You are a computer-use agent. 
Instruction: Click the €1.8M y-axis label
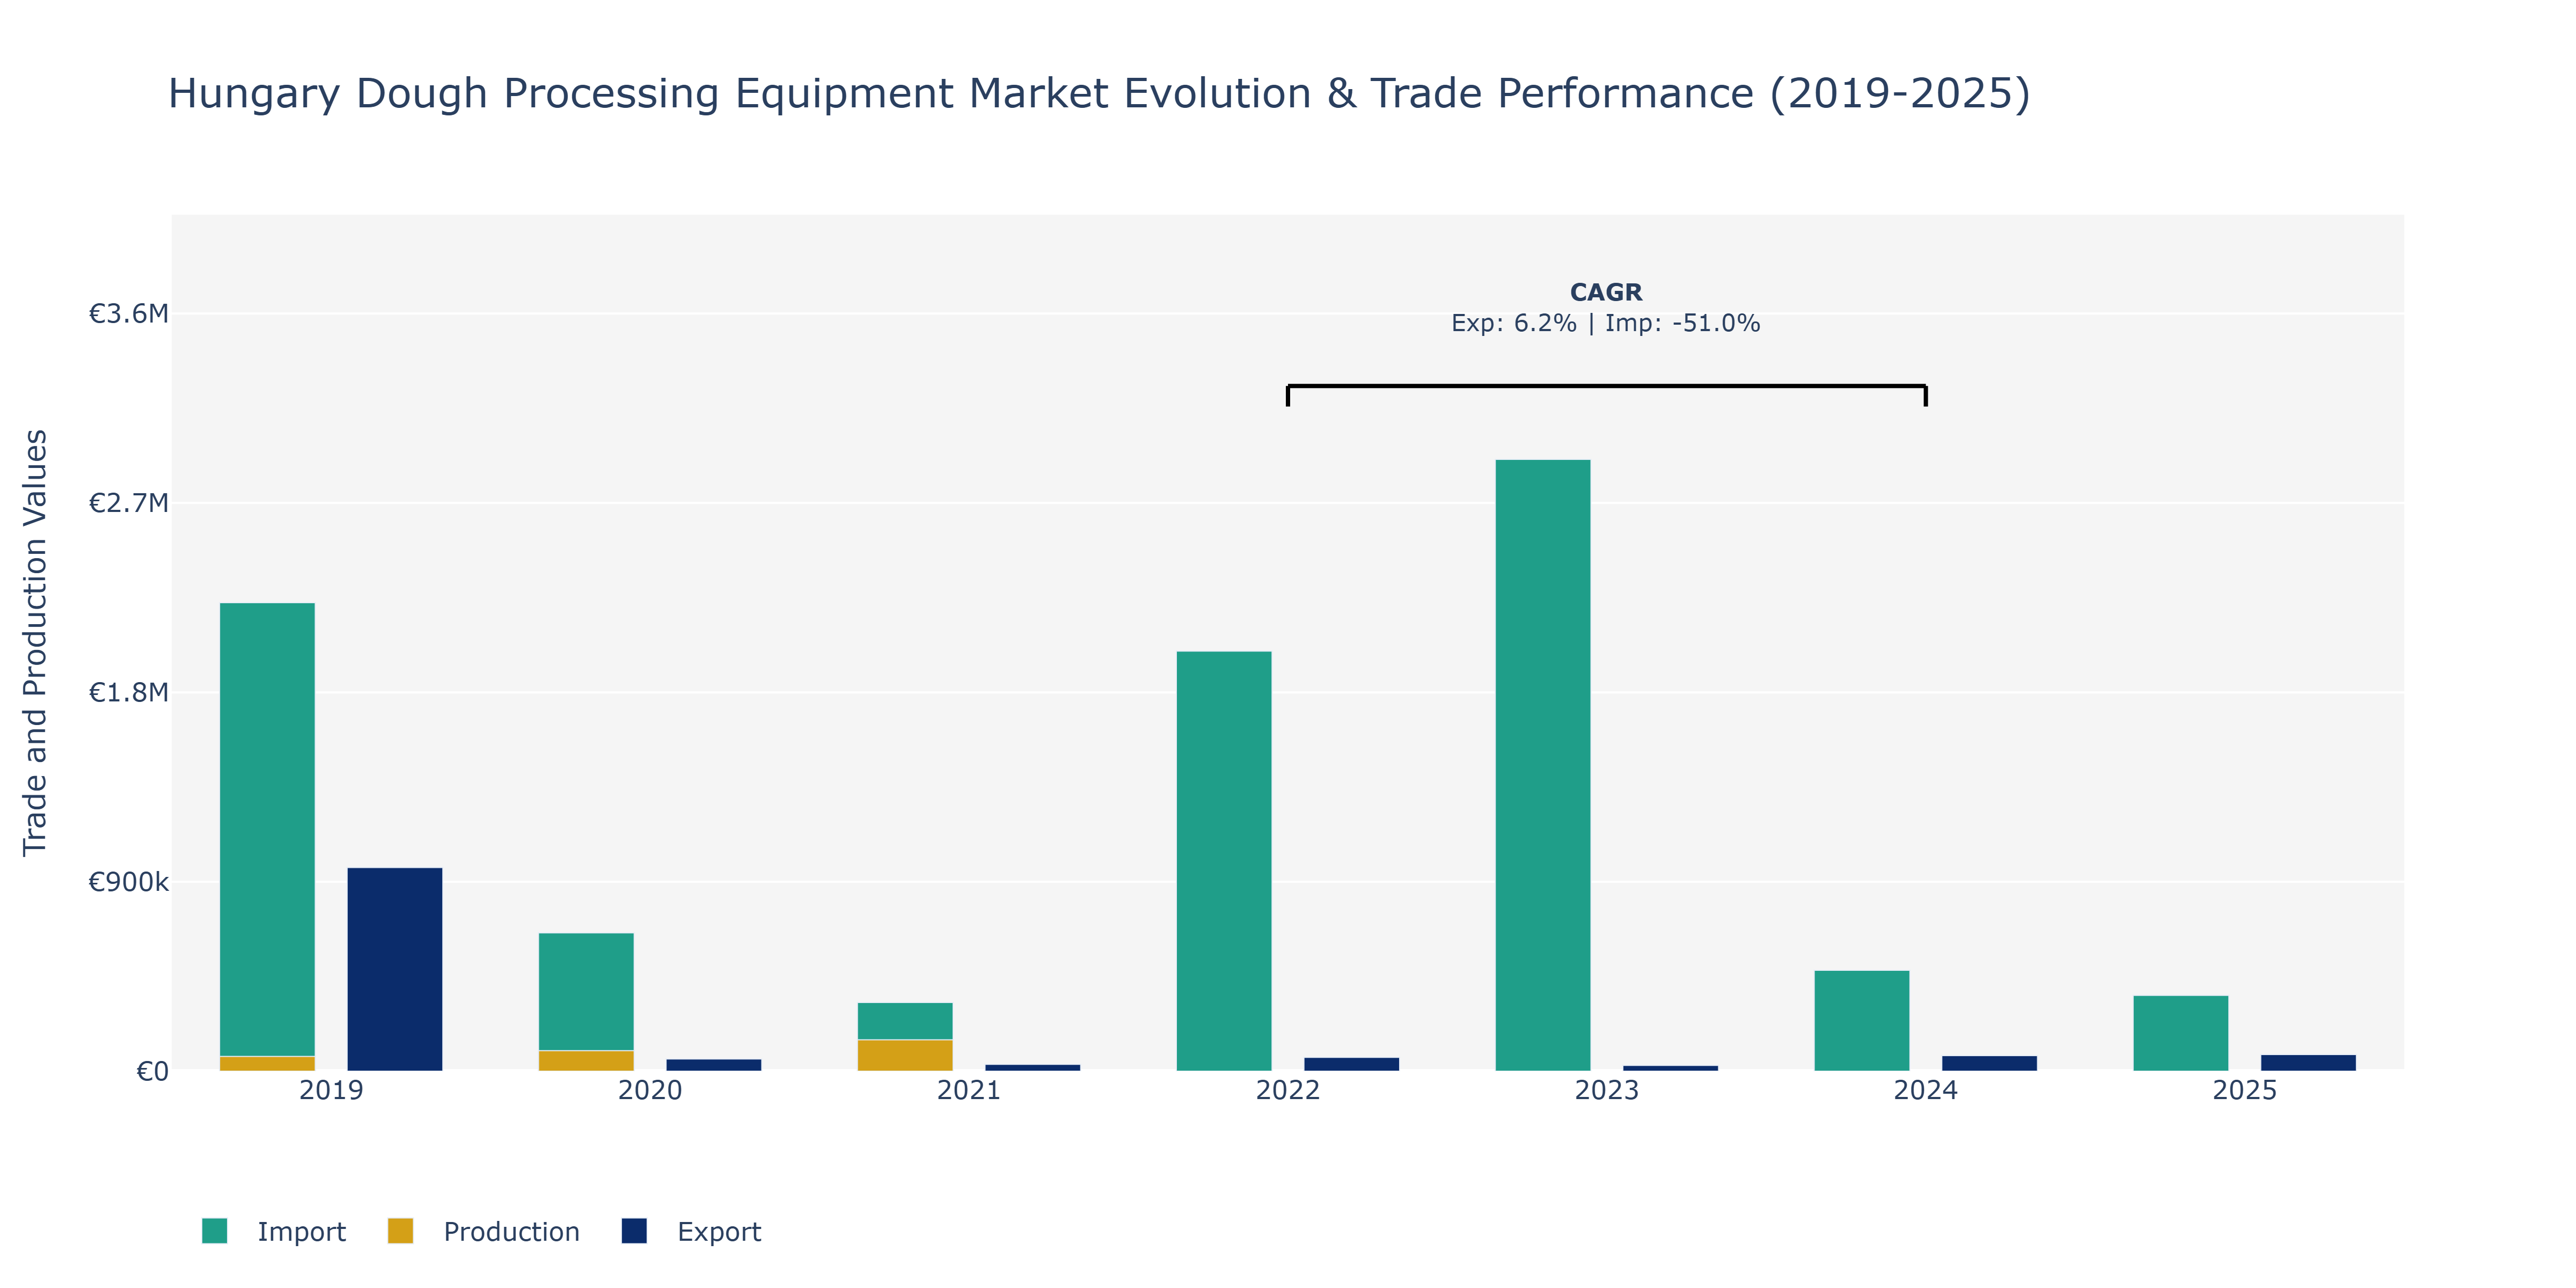click(129, 692)
